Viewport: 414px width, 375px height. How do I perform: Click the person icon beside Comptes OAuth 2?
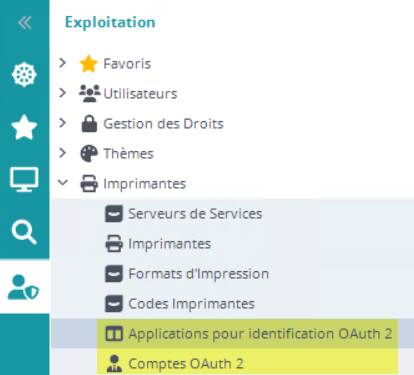point(114,364)
